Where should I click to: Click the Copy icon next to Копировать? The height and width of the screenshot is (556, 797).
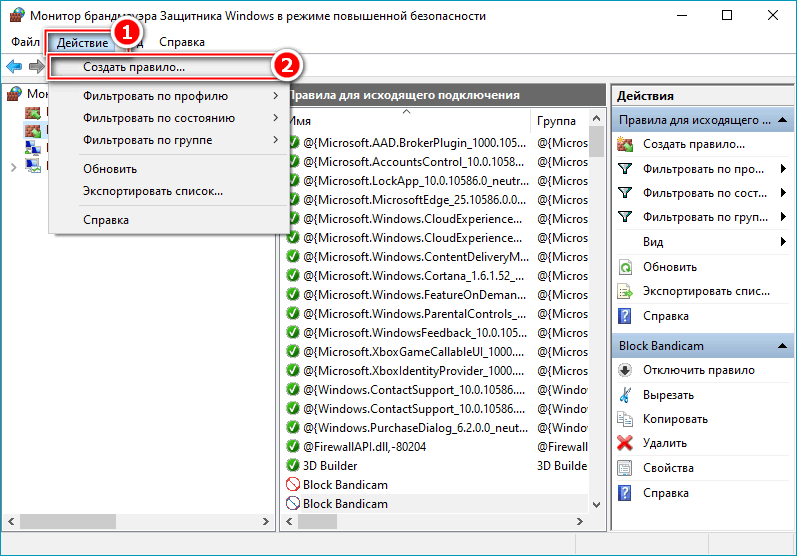tap(625, 419)
